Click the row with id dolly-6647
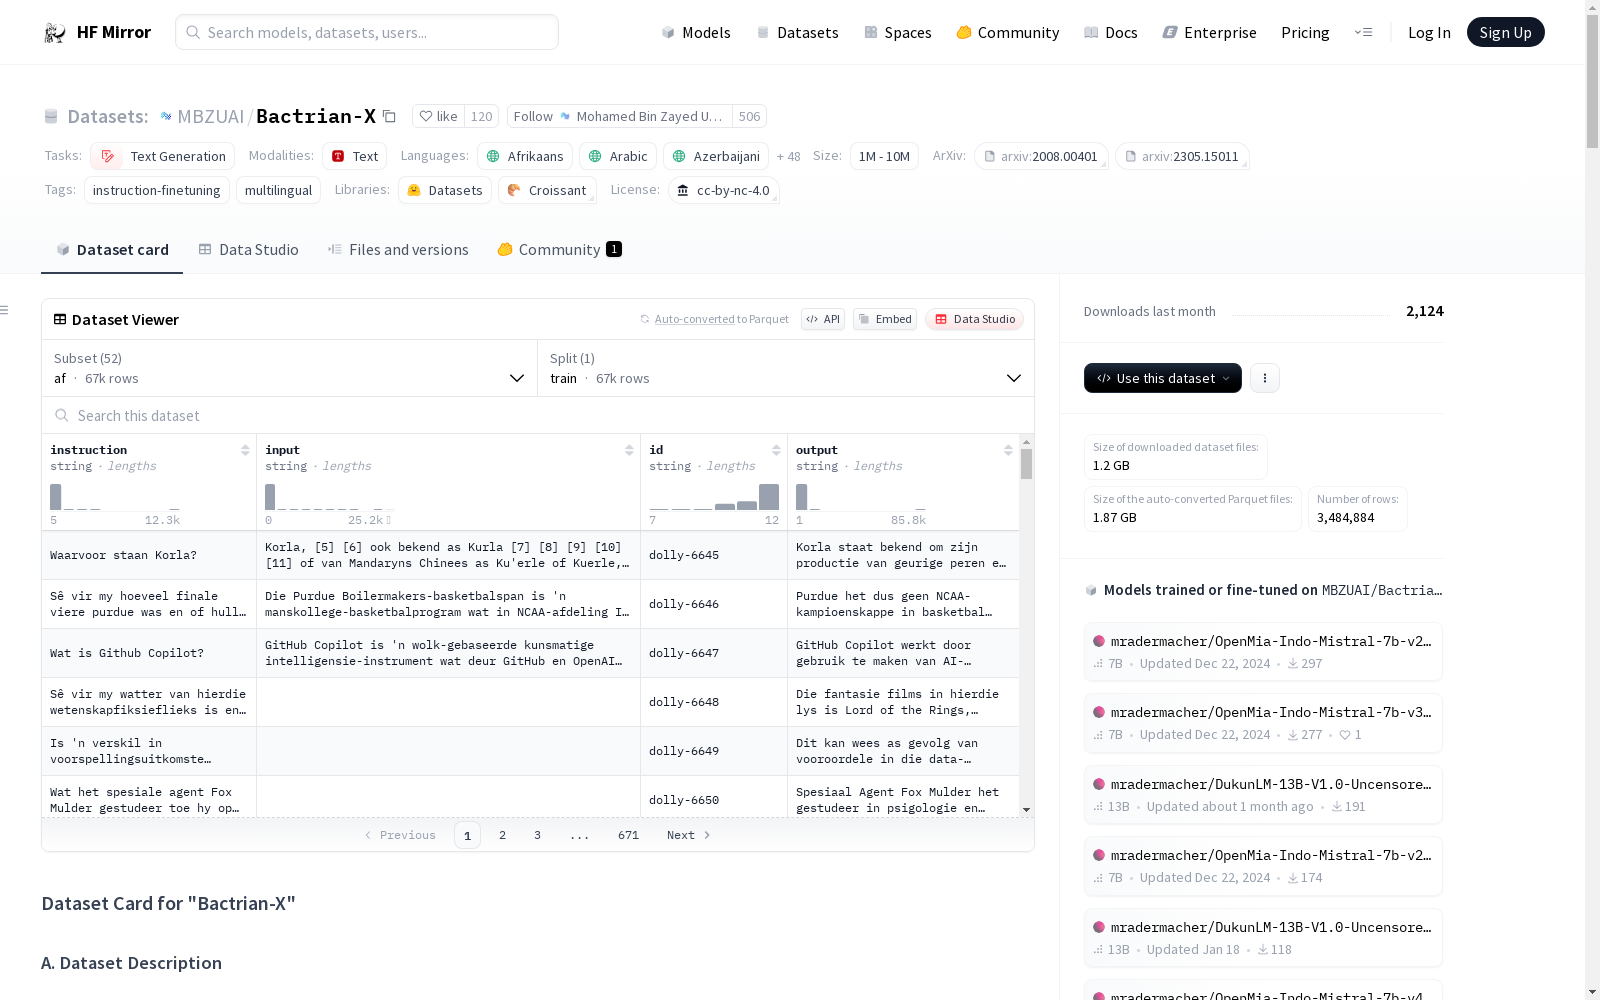The image size is (1600, 1000). pyautogui.click(x=530, y=653)
